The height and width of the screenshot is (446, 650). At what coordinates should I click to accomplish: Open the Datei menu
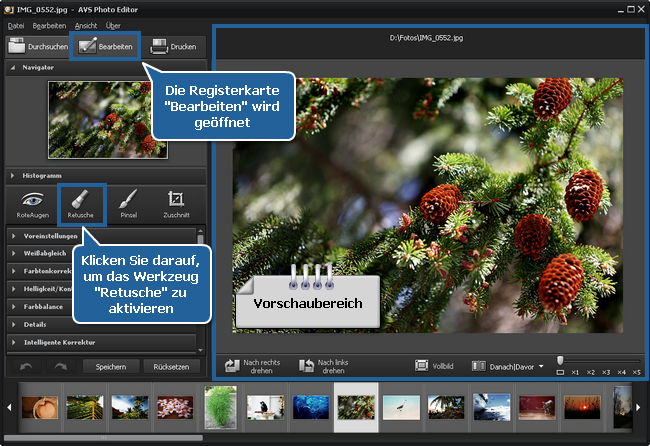16,26
